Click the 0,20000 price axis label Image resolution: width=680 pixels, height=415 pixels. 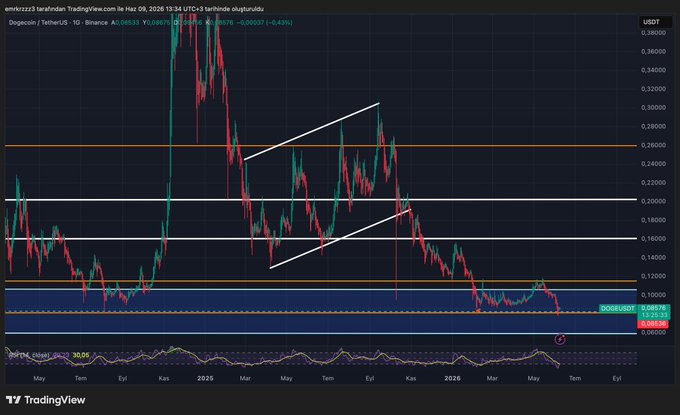click(653, 201)
